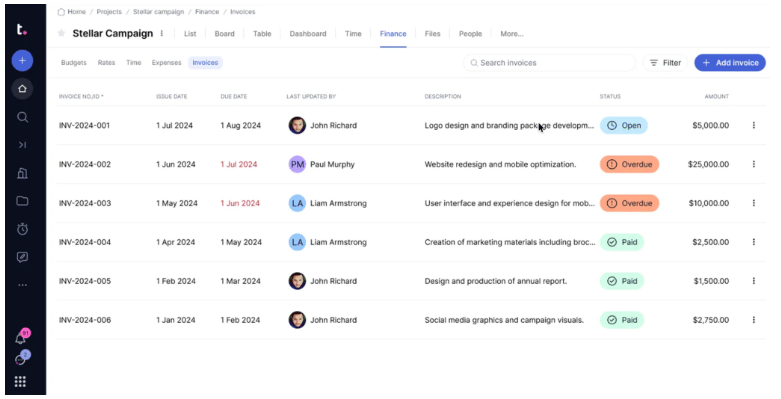Switch to the Files tab
The image size is (781, 399).
click(x=432, y=34)
